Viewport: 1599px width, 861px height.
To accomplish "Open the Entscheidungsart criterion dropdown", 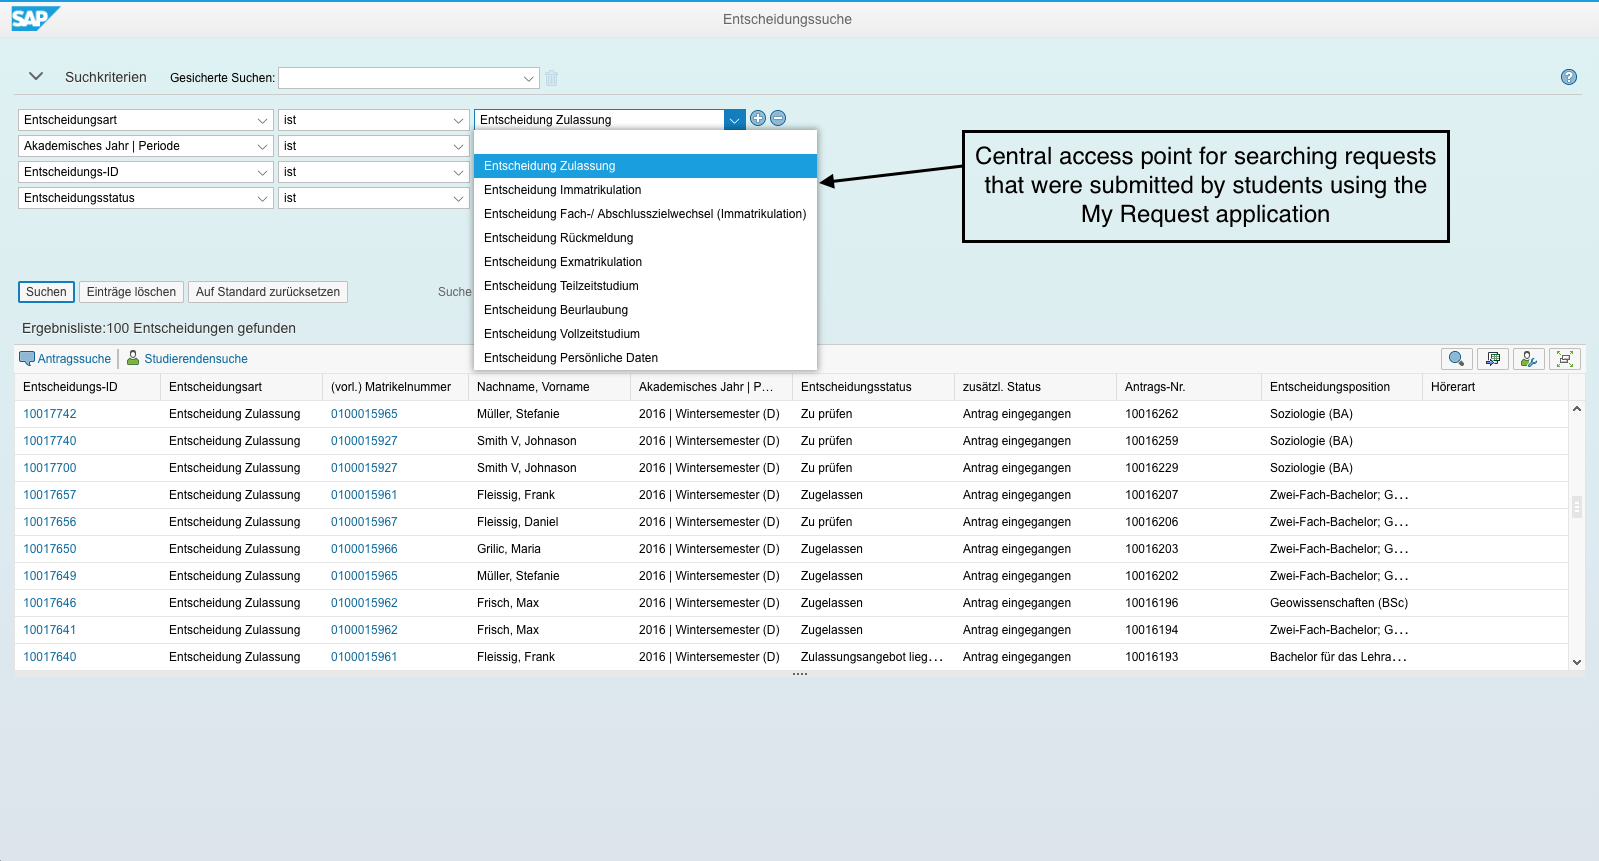I will point(263,120).
